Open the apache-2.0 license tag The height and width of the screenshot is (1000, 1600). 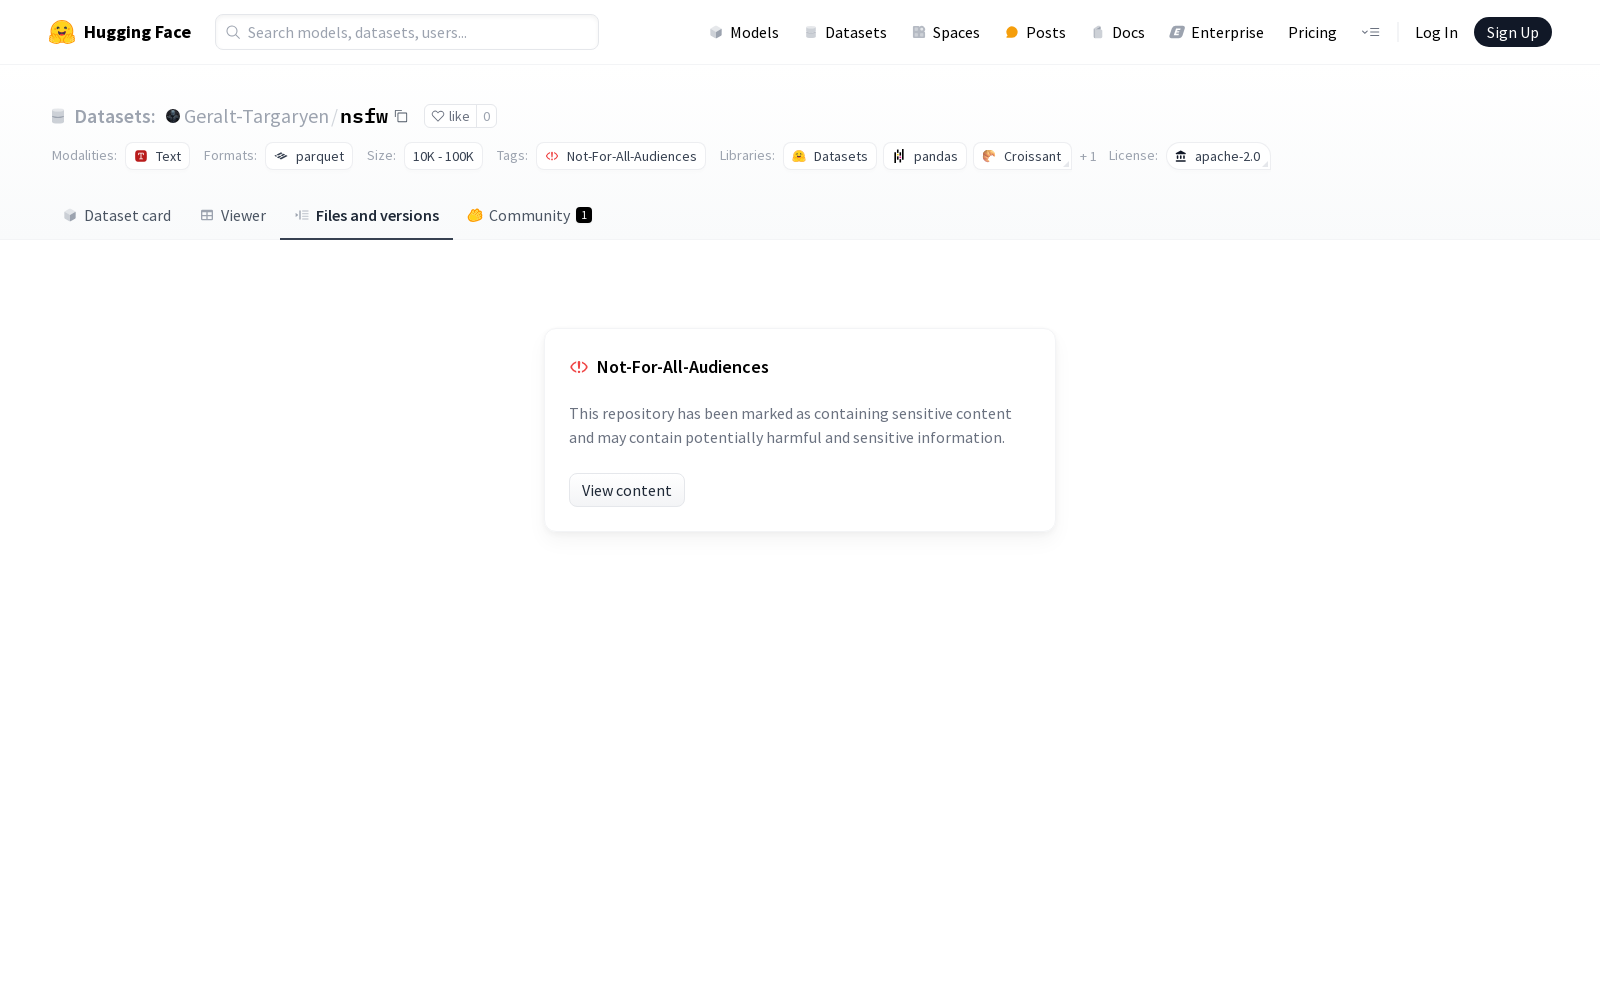coord(1218,156)
